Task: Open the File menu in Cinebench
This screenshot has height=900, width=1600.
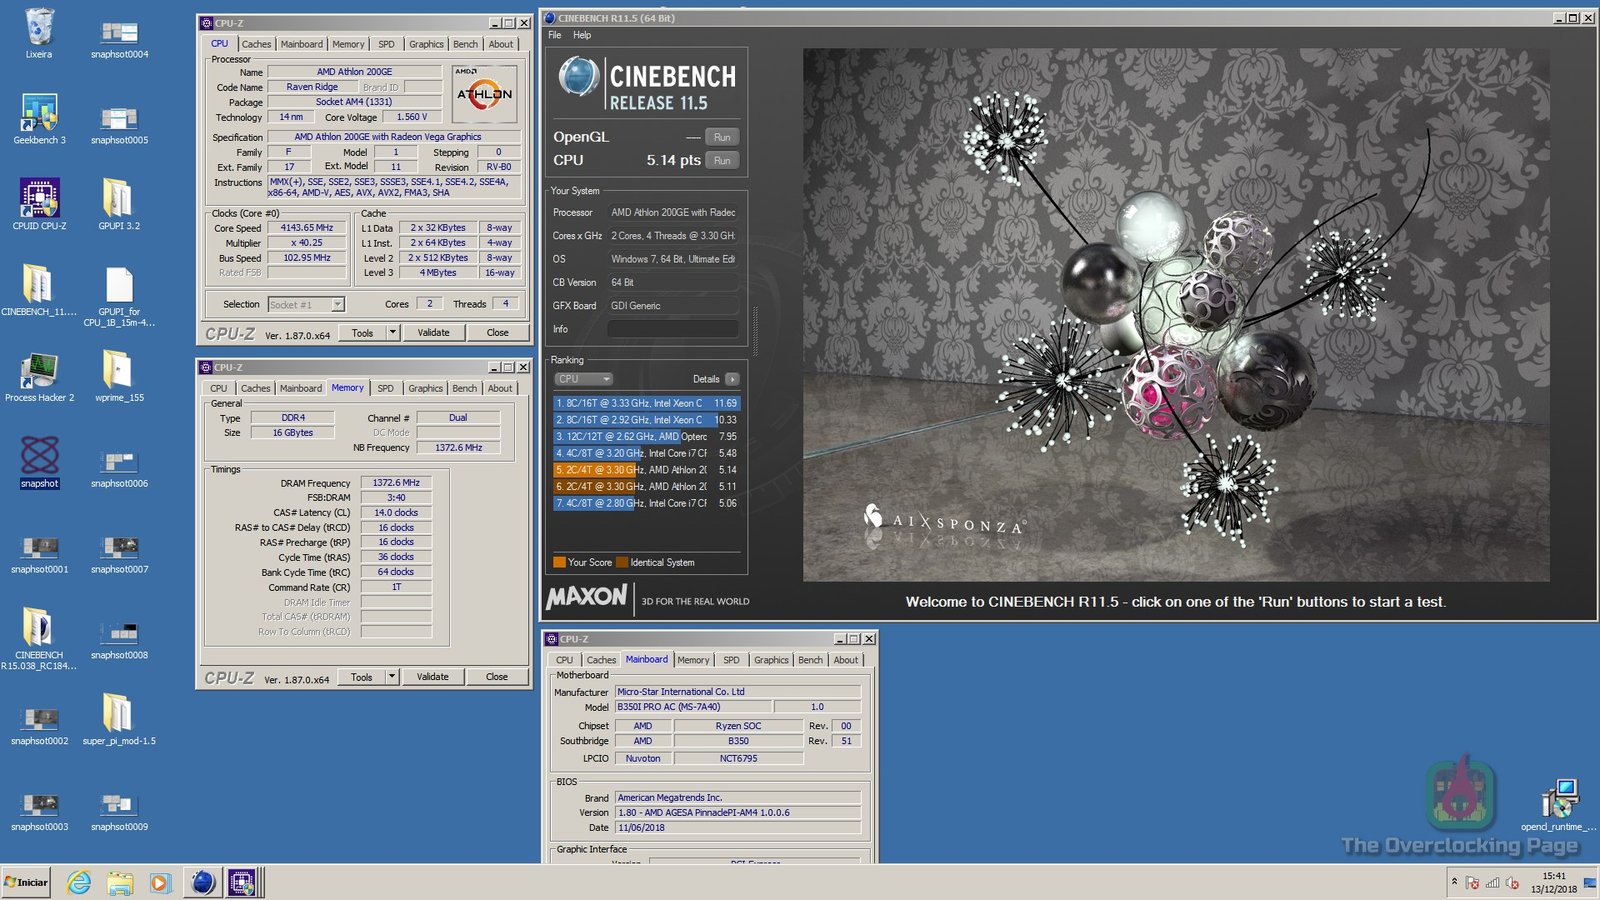Action: coord(555,35)
